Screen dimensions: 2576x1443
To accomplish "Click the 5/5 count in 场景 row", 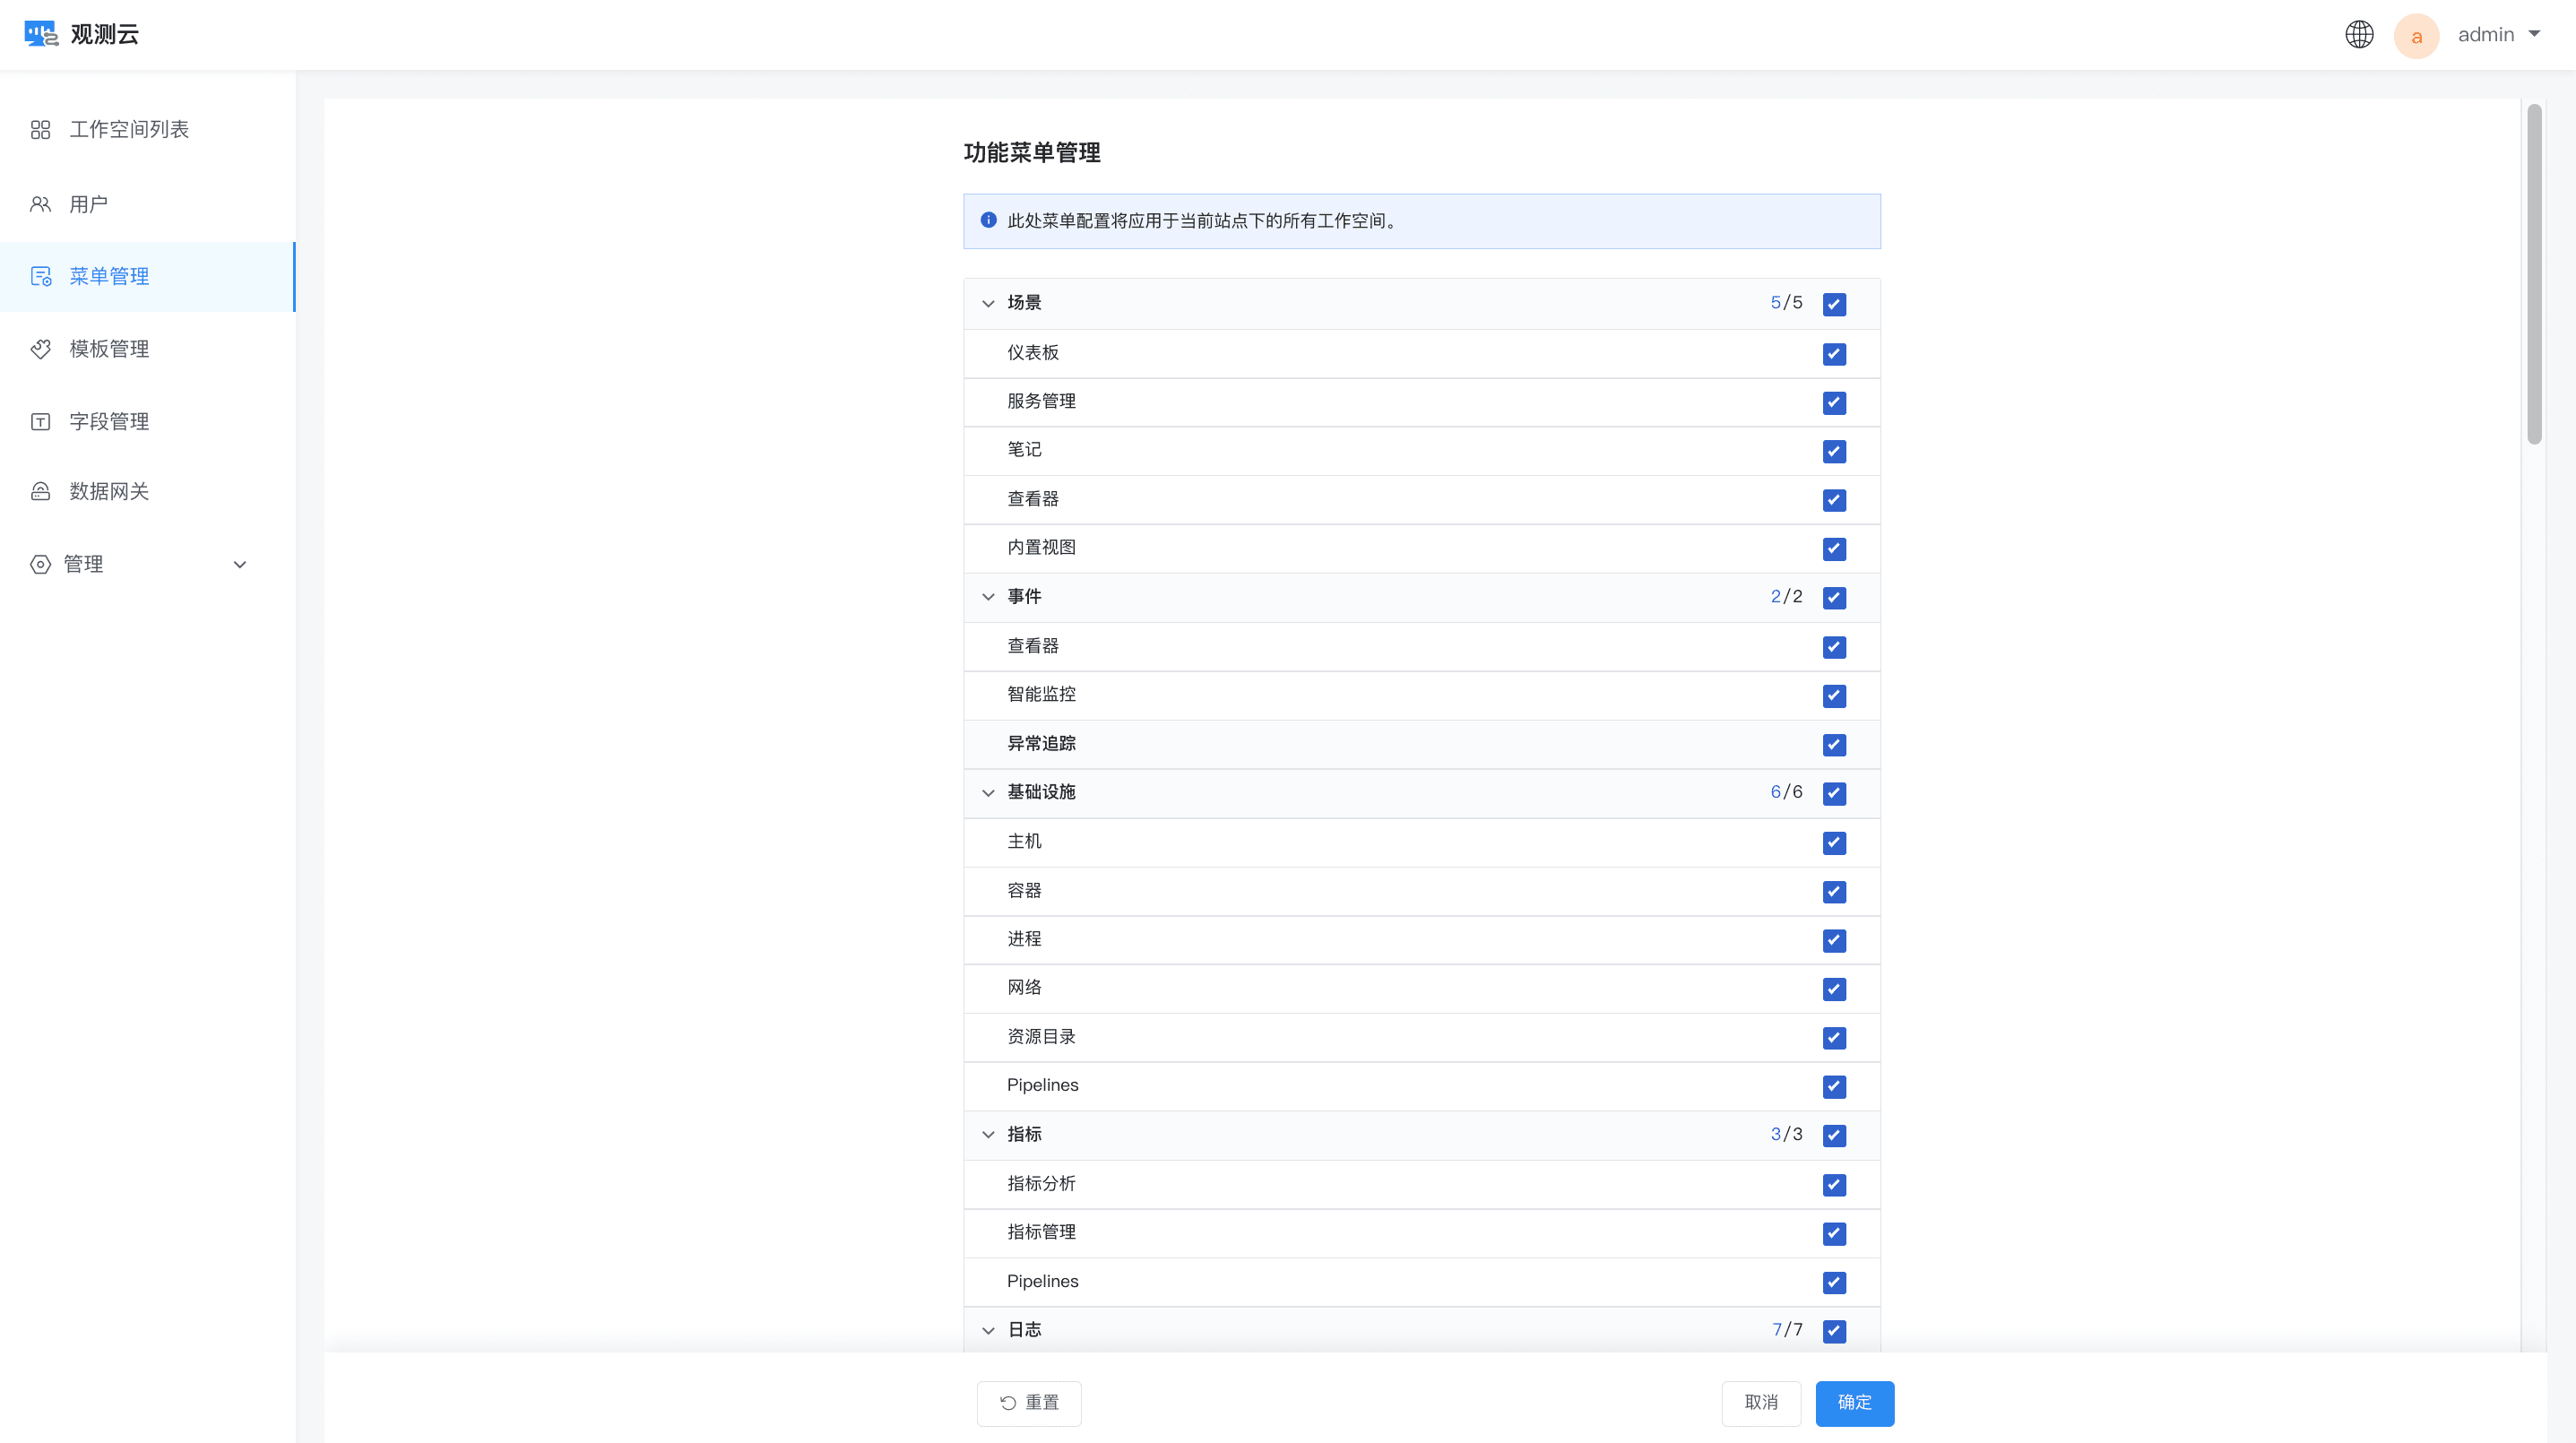I will [x=1786, y=303].
